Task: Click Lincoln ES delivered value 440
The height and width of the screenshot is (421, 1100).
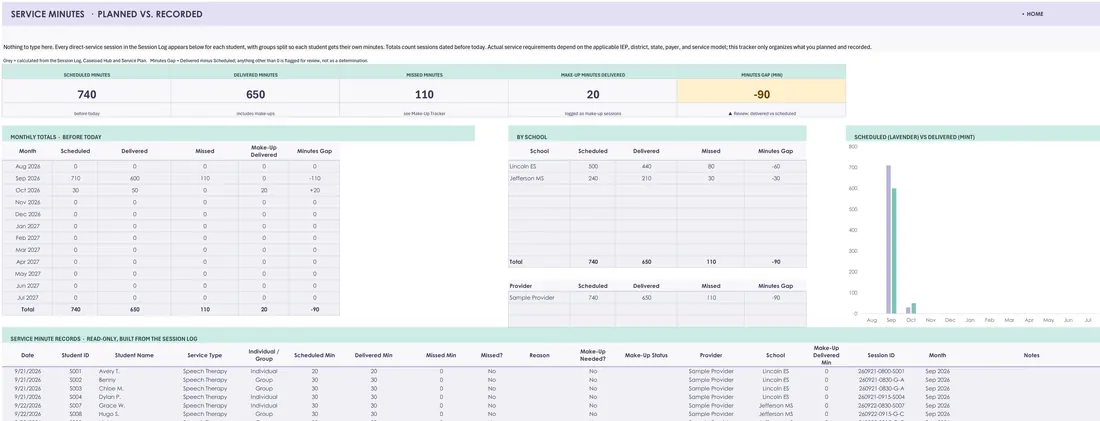Action: pyautogui.click(x=646, y=166)
